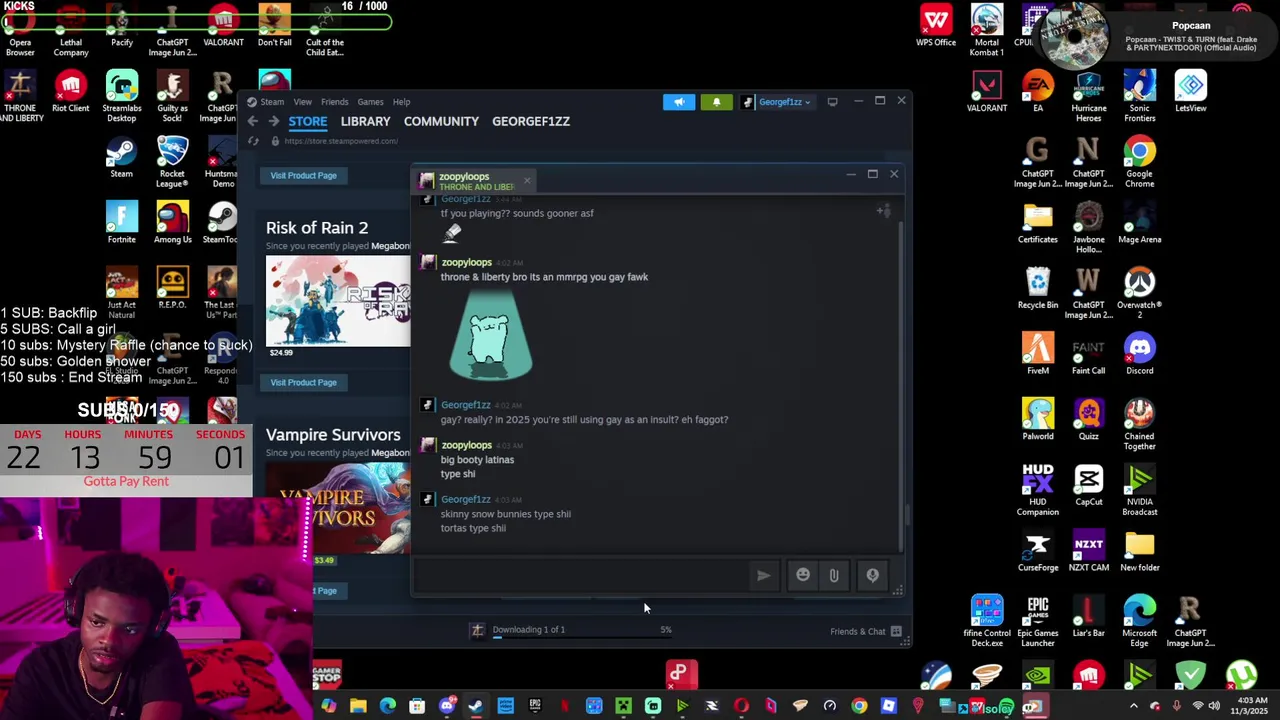The image size is (1280, 720).
Task: Open Big Picture mode icon in Steam
Action: (832, 102)
